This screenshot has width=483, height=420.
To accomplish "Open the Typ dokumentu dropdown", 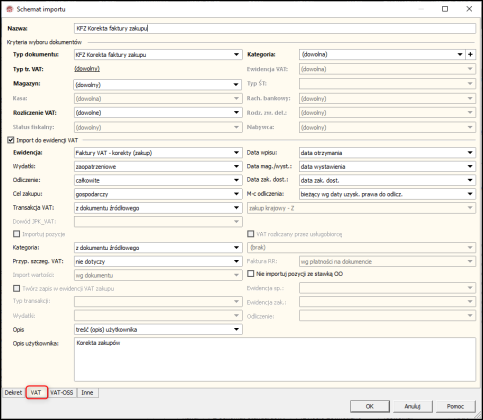I will 158,55.
